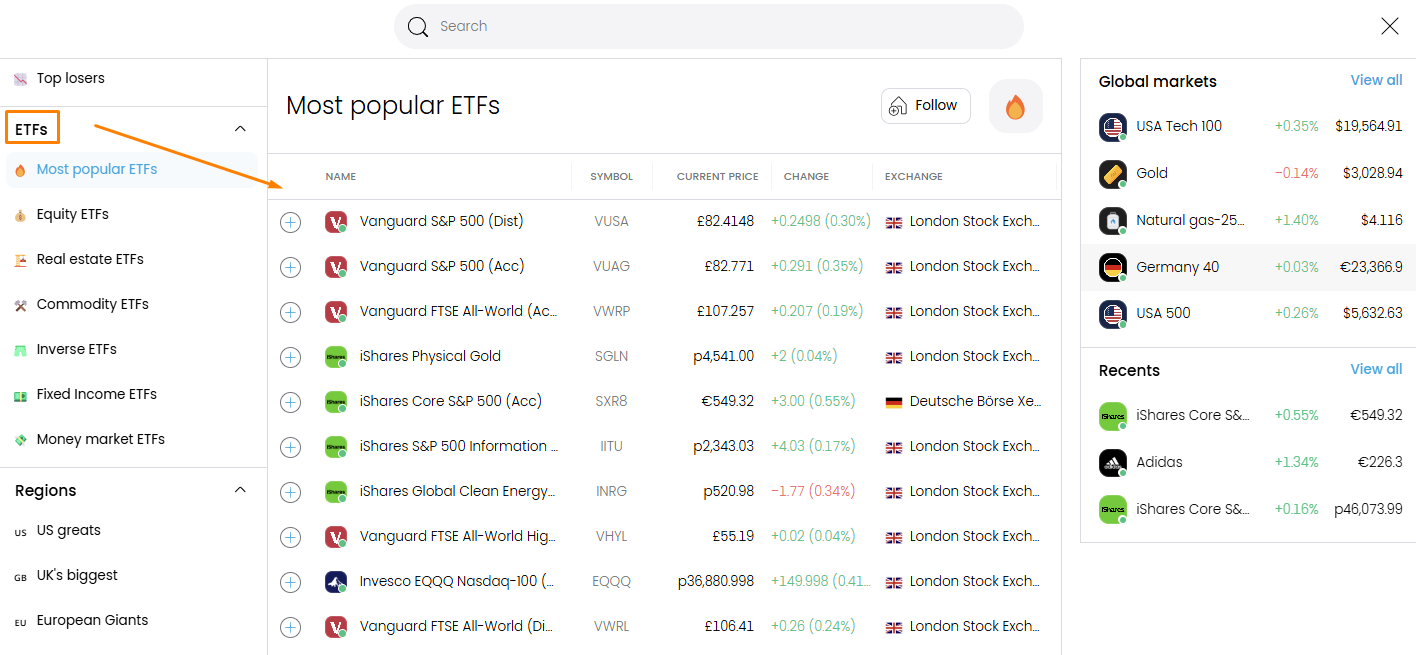1416x655 pixels.
Task: Click the price p36,880.998
Action: (x=716, y=582)
